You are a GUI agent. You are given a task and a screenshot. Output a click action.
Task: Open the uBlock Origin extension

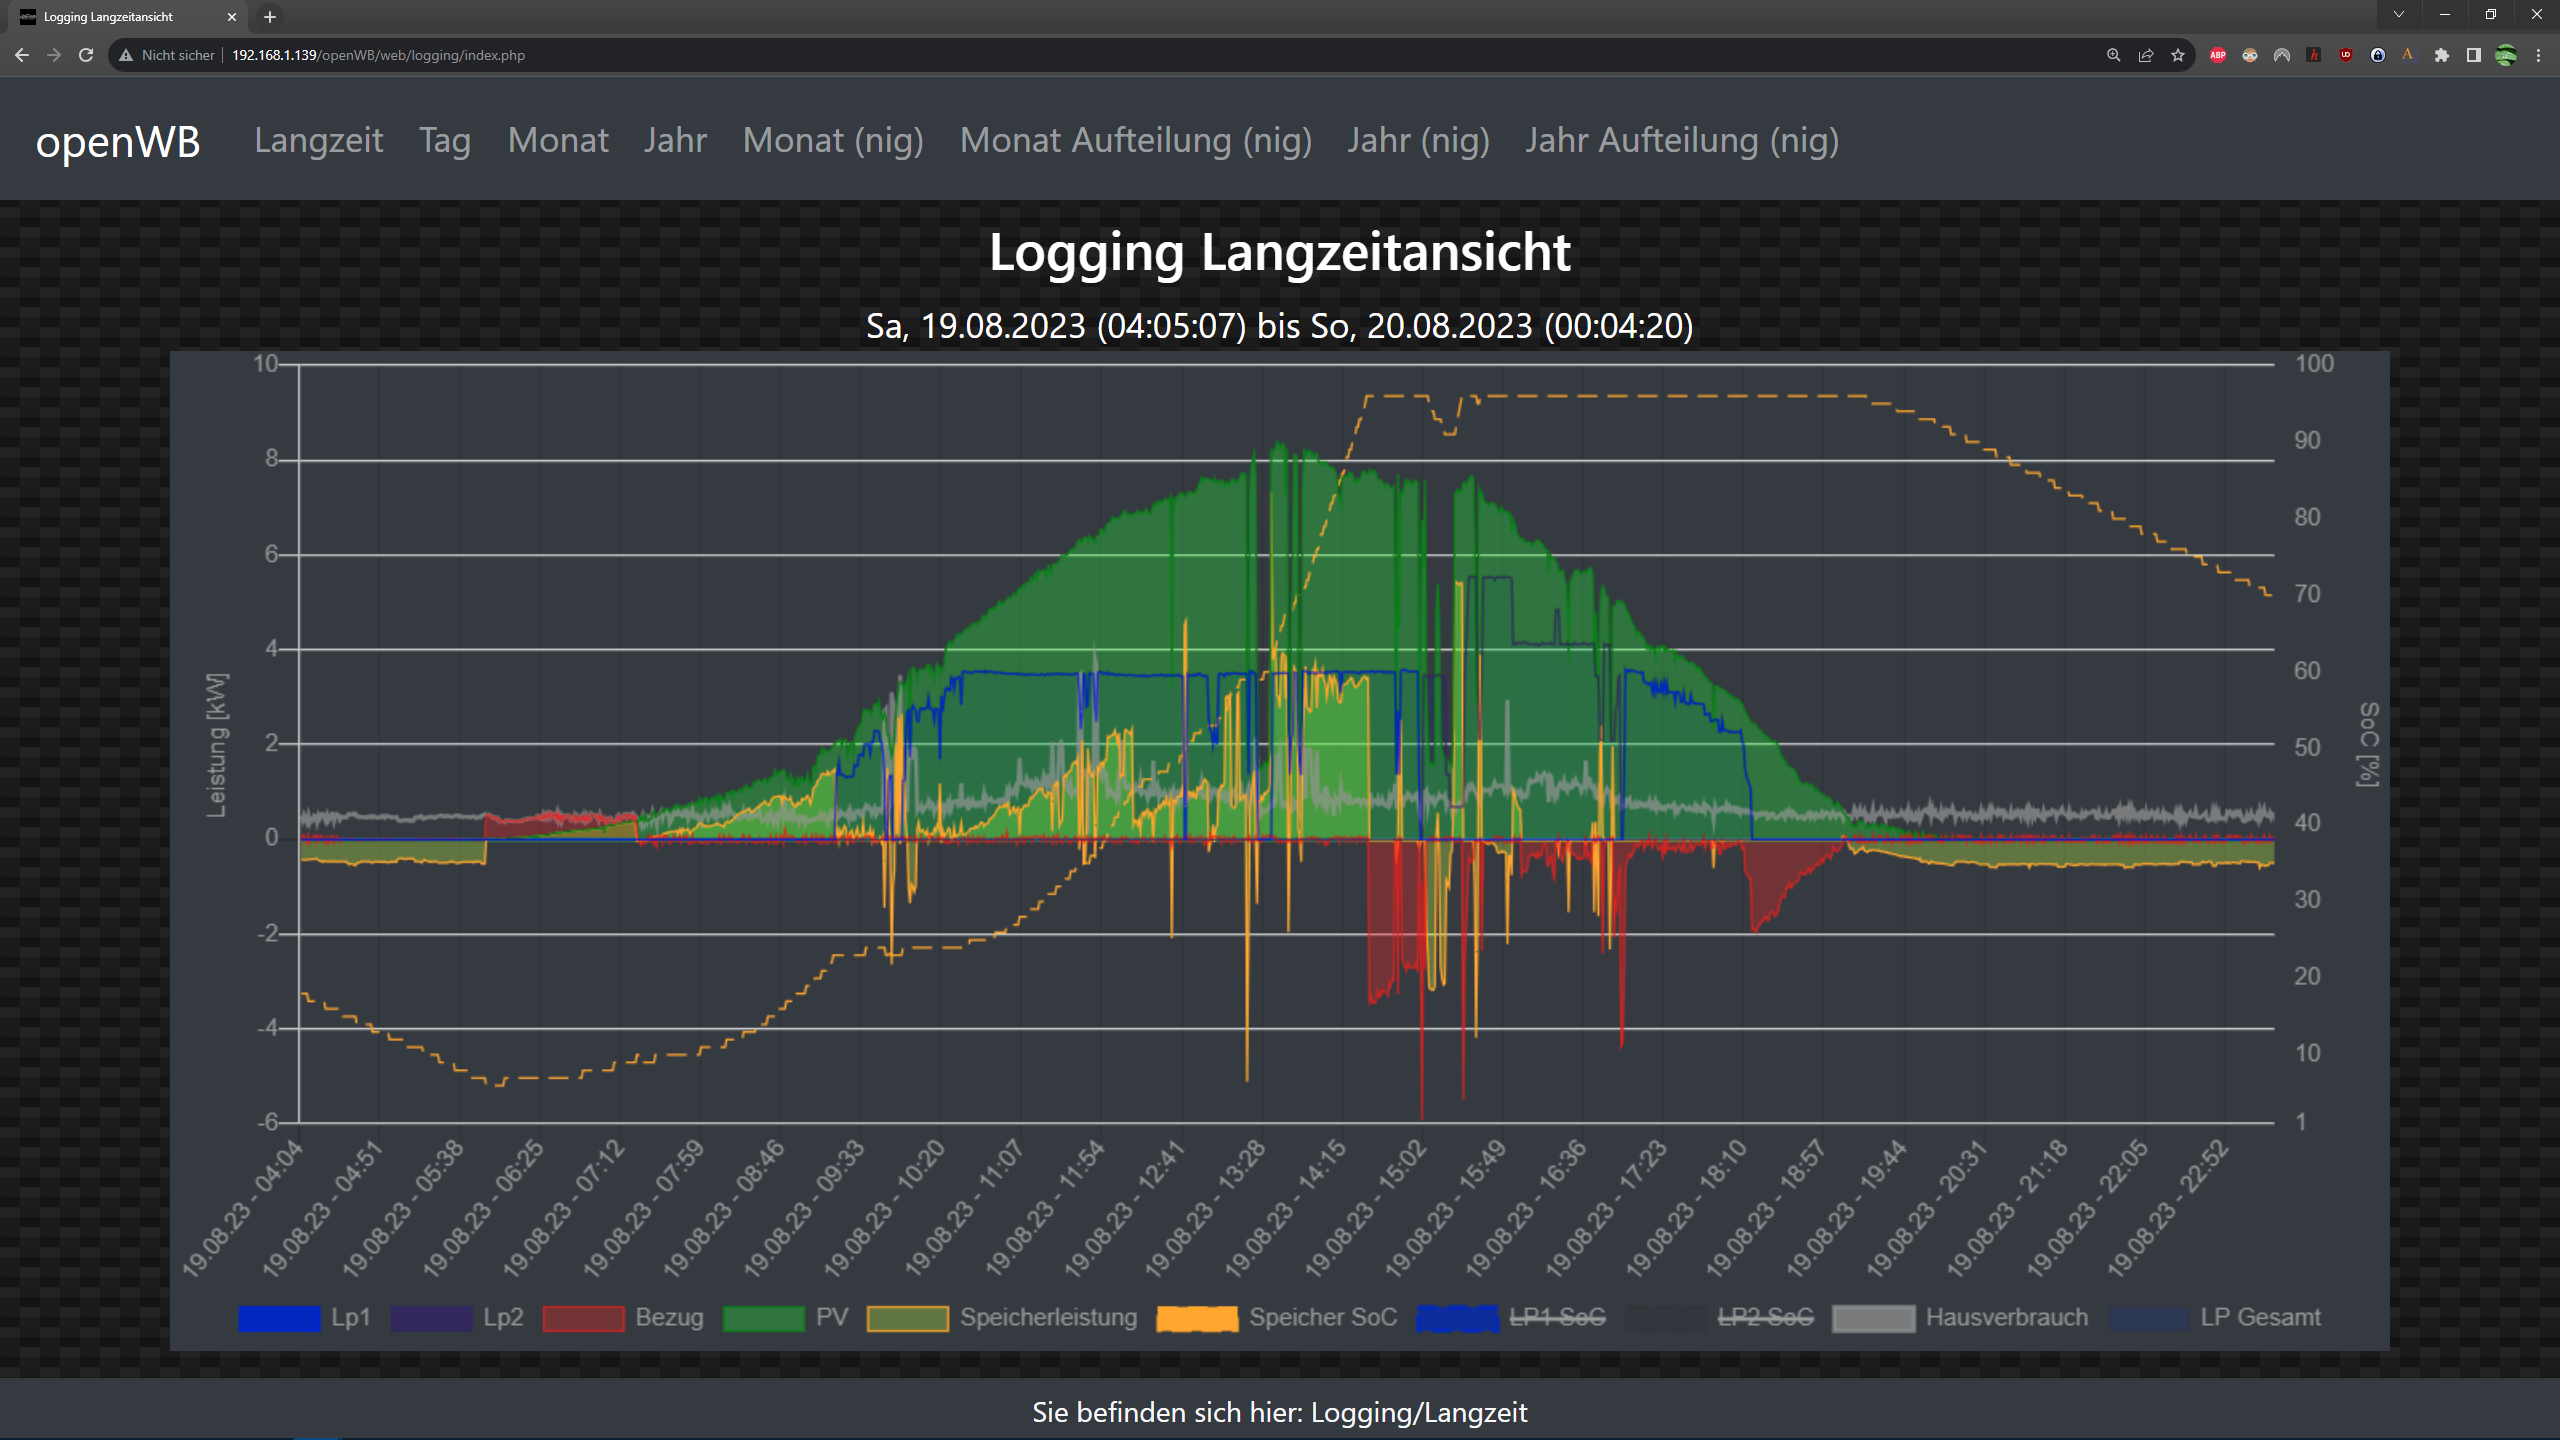pos(2345,55)
